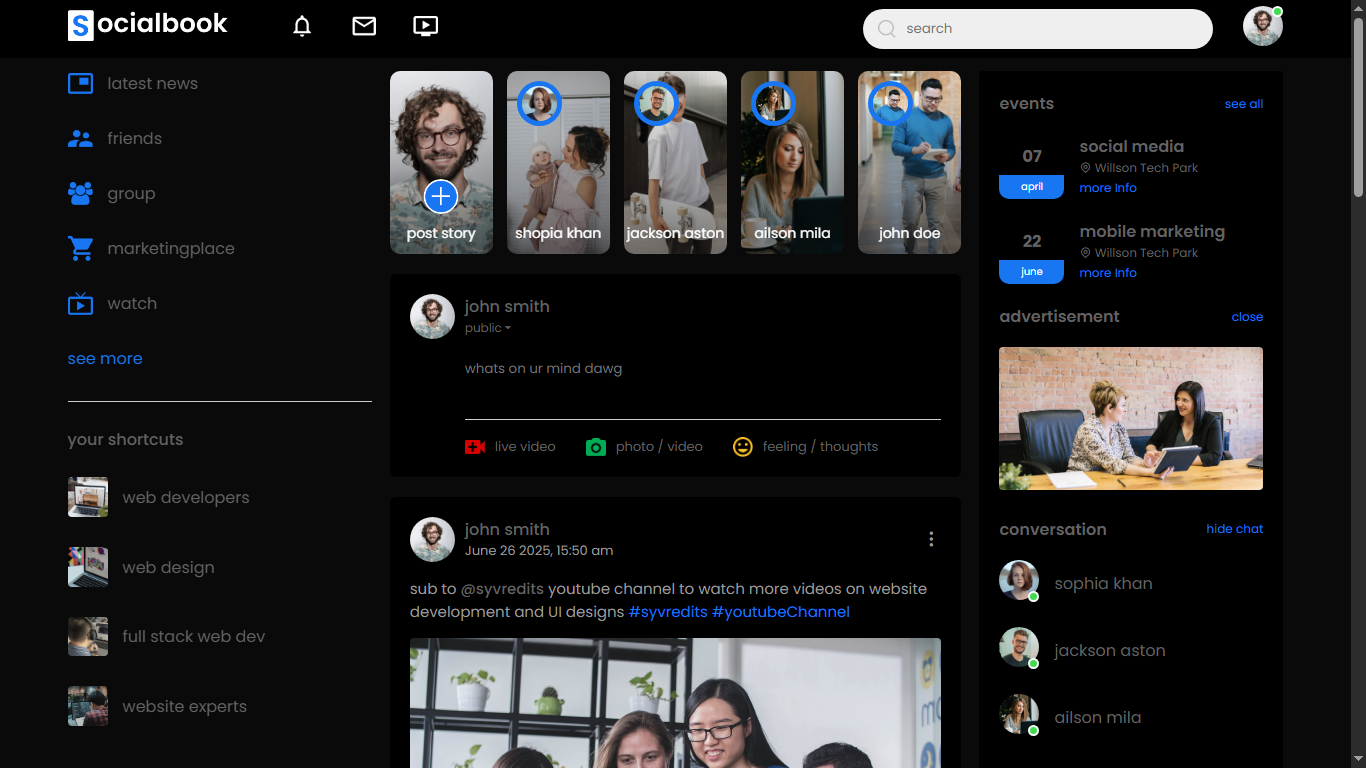Click the marketingplace cart icon
This screenshot has height=768, width=1366.
click(x=80, y=248)
